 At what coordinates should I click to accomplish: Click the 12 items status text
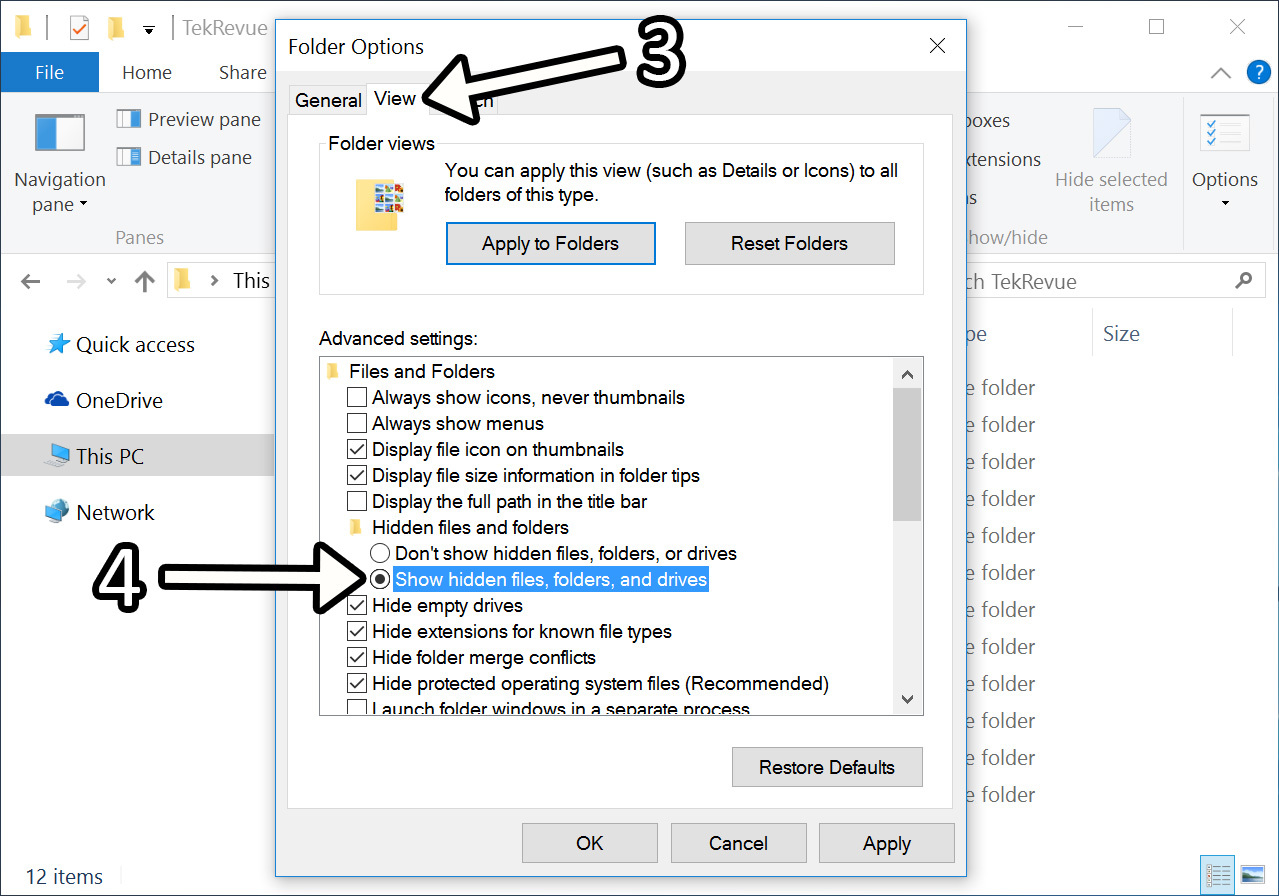coord(64,876)
